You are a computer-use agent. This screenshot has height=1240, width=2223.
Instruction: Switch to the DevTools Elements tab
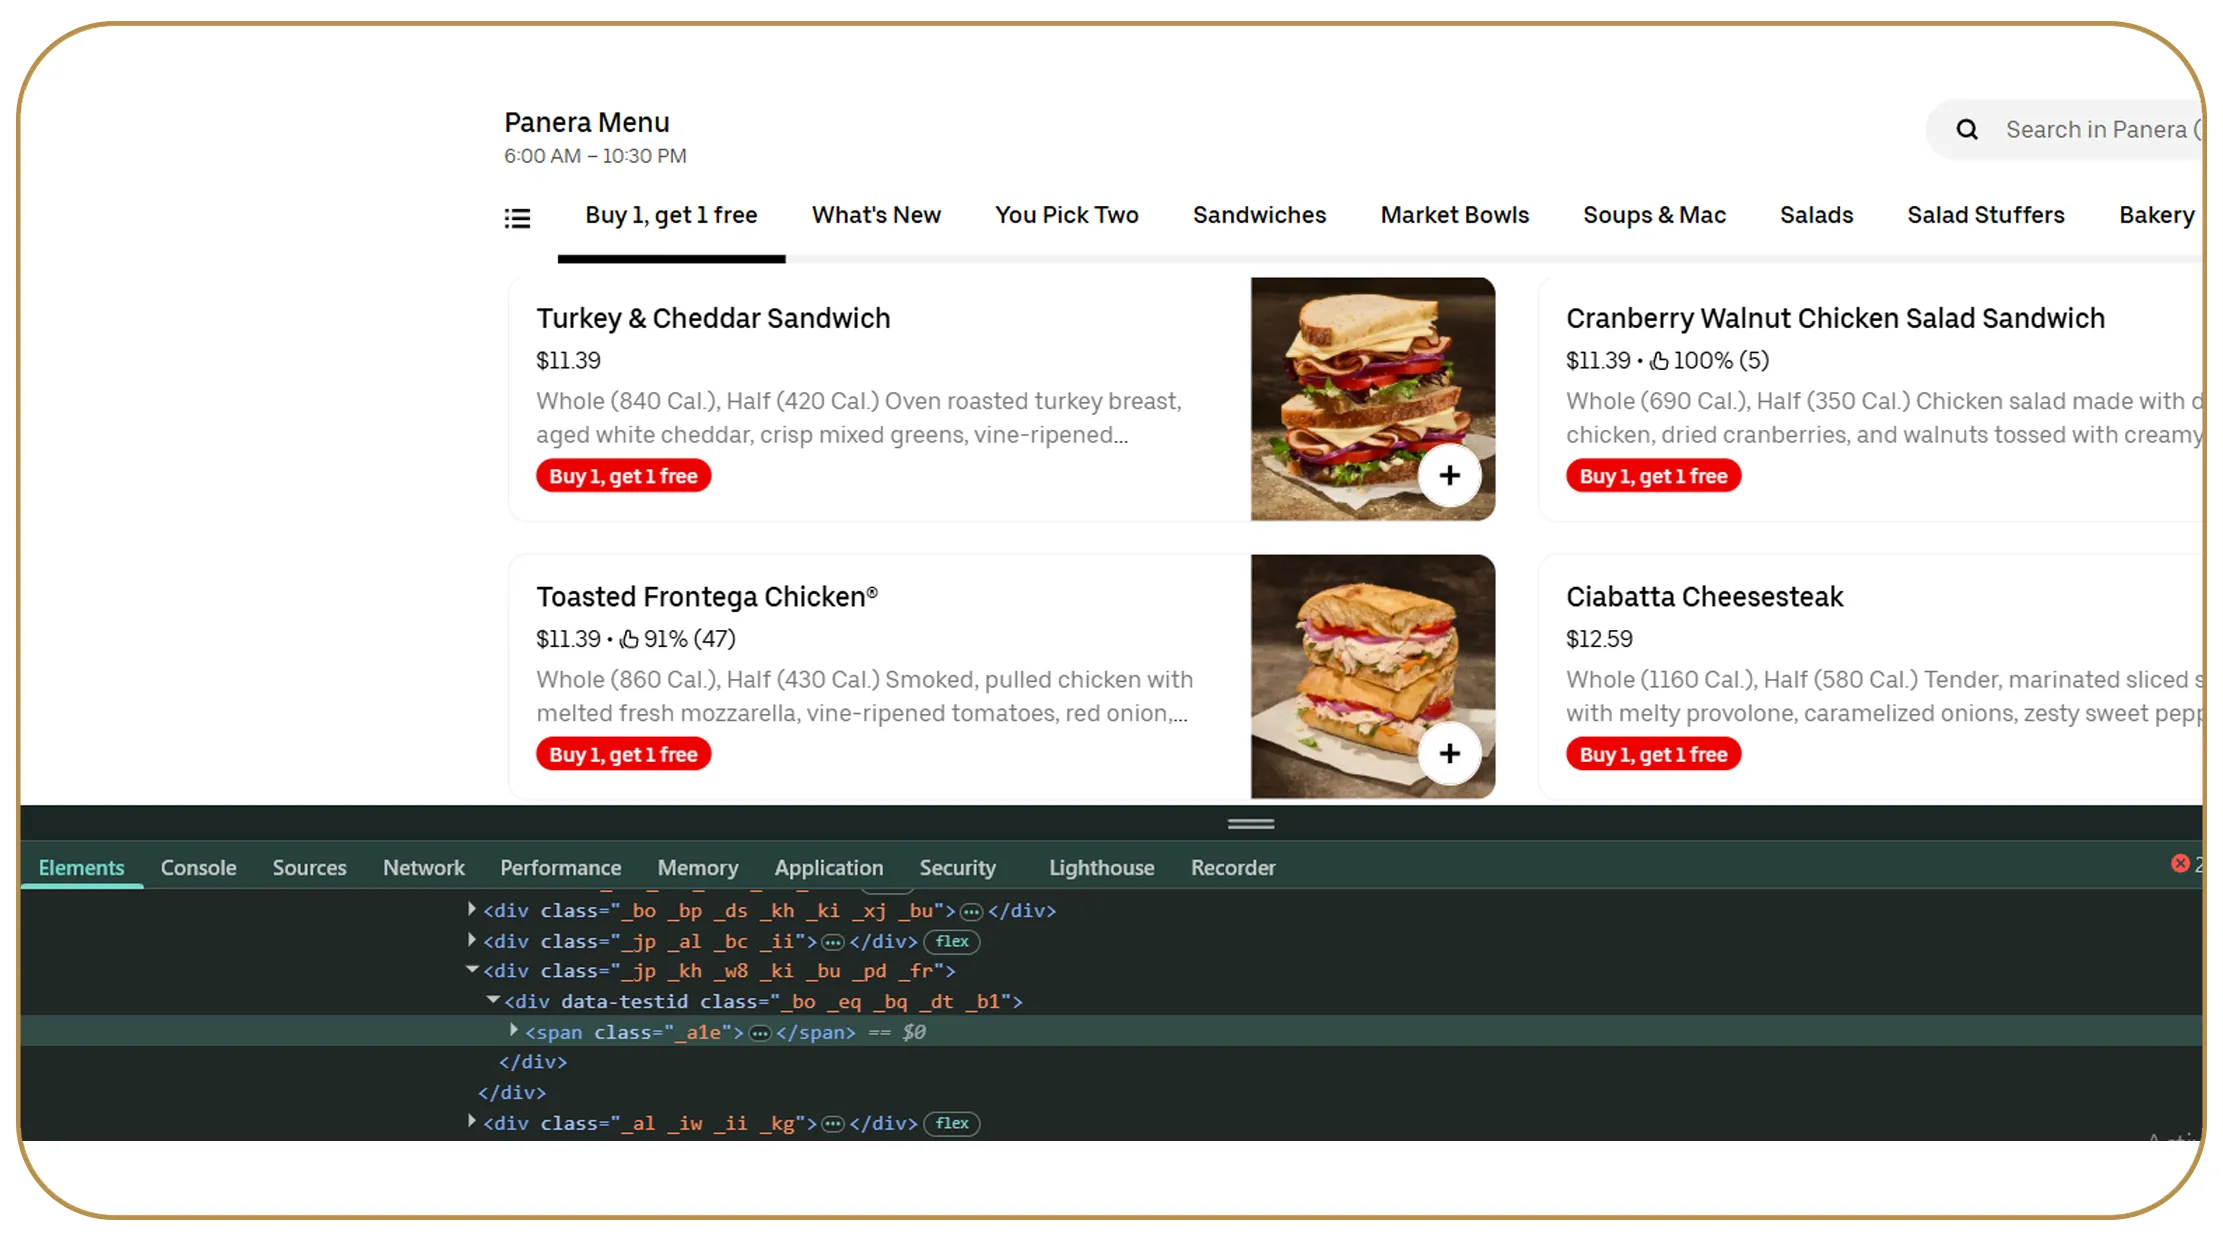[81, 867]
